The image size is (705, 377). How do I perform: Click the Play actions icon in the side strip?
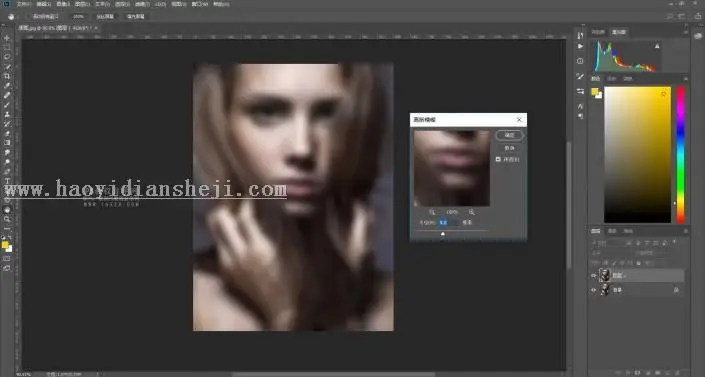pos(580,46)
